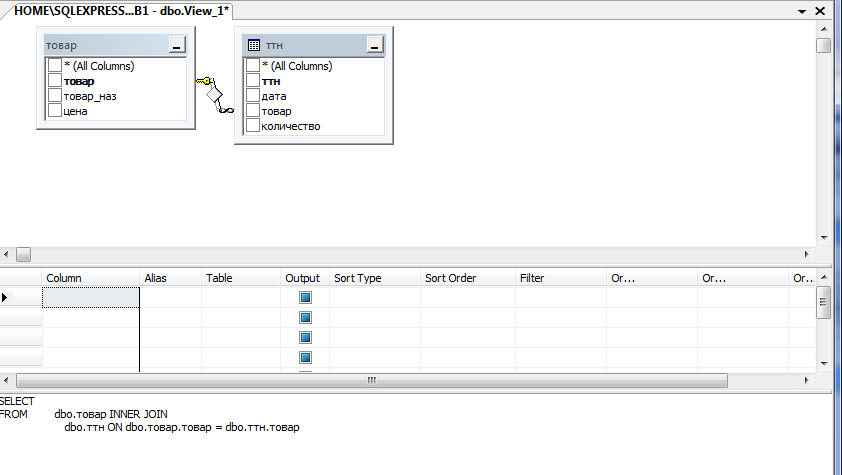Click the Sort Type cell in first row
The width and height of the screenshot is (842, 475).
[x=375, y=297]
